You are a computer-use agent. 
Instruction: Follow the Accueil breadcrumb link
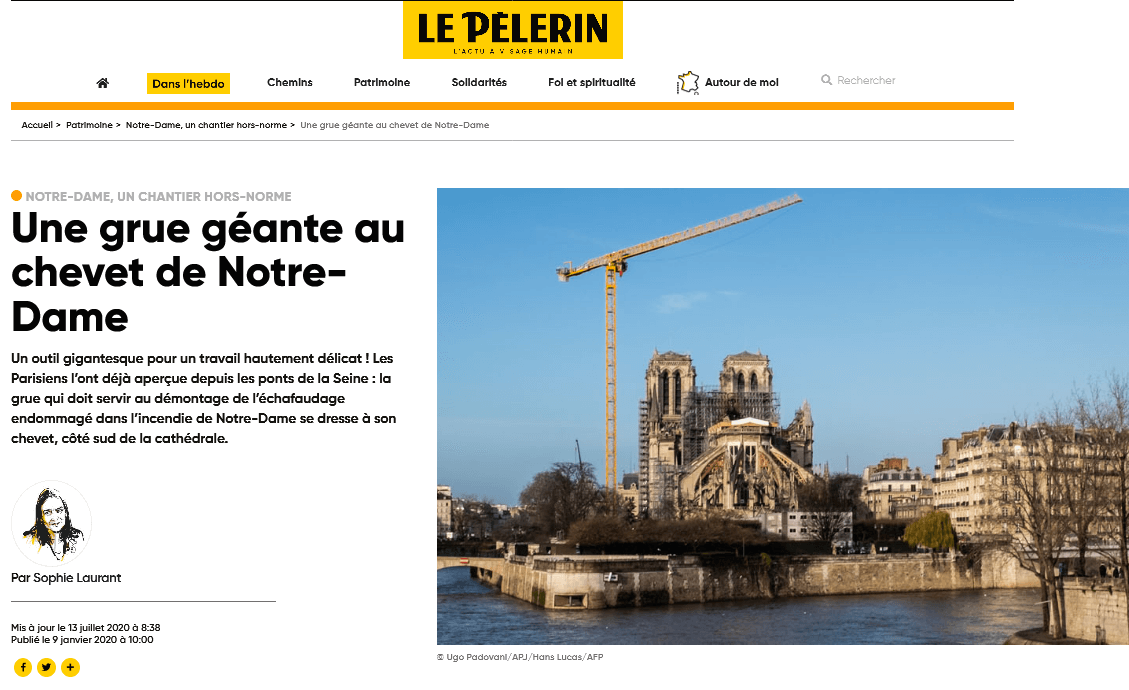coord(37,125)
